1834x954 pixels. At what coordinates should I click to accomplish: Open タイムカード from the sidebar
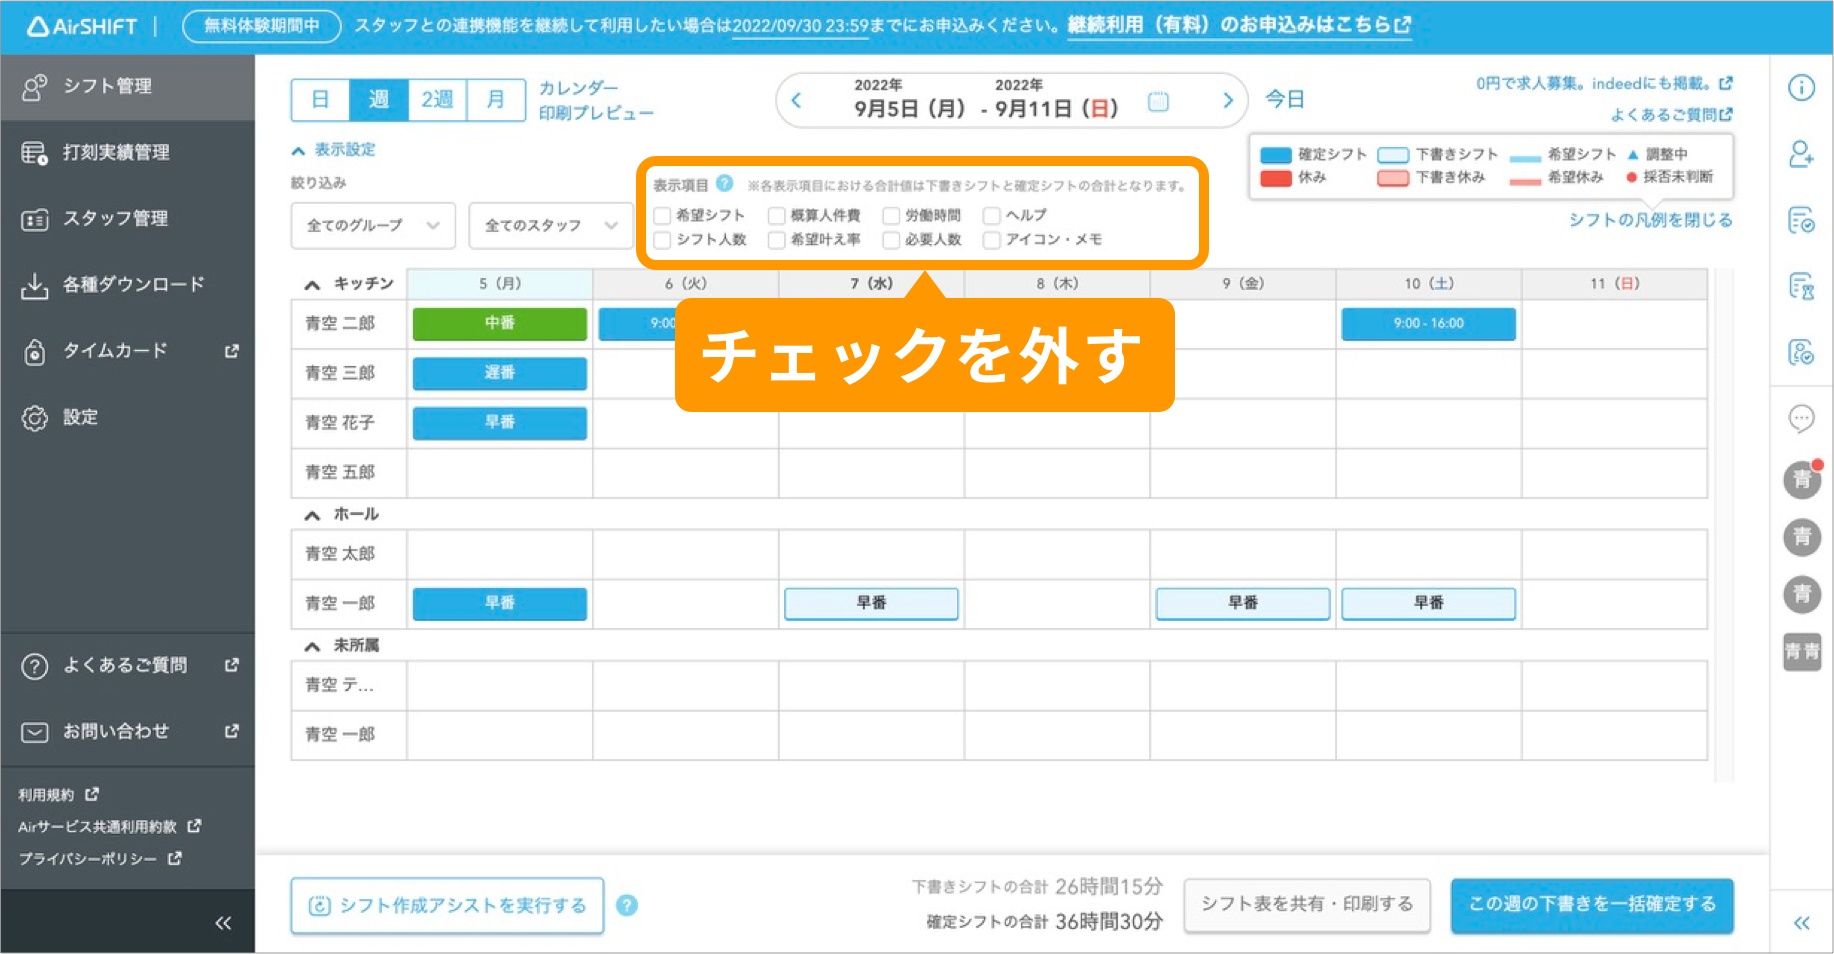pyautogui.click(x=115, y=351)
